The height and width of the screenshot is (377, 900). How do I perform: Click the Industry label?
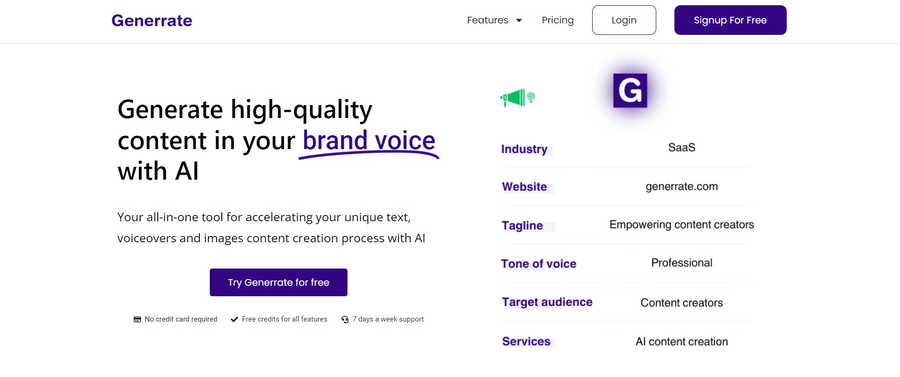[x=524, y=149]
